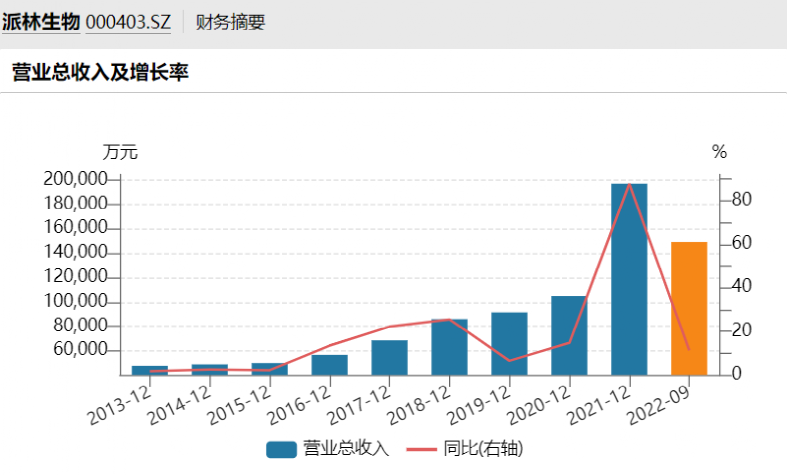Select the 营业总收入及增长率 chart title
The height and width of the screenshot is (476, 787).
point(100,72)
